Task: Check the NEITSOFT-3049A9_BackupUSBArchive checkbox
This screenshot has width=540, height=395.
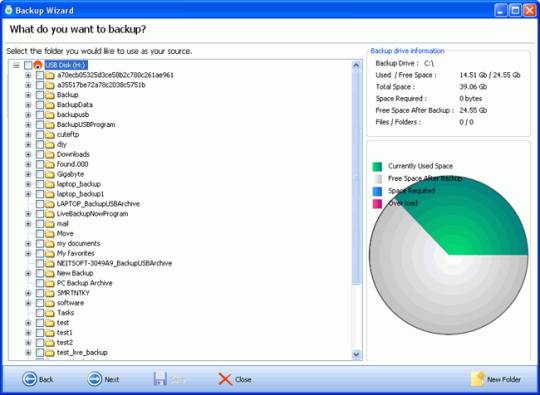Action: [x=40, y=263]
